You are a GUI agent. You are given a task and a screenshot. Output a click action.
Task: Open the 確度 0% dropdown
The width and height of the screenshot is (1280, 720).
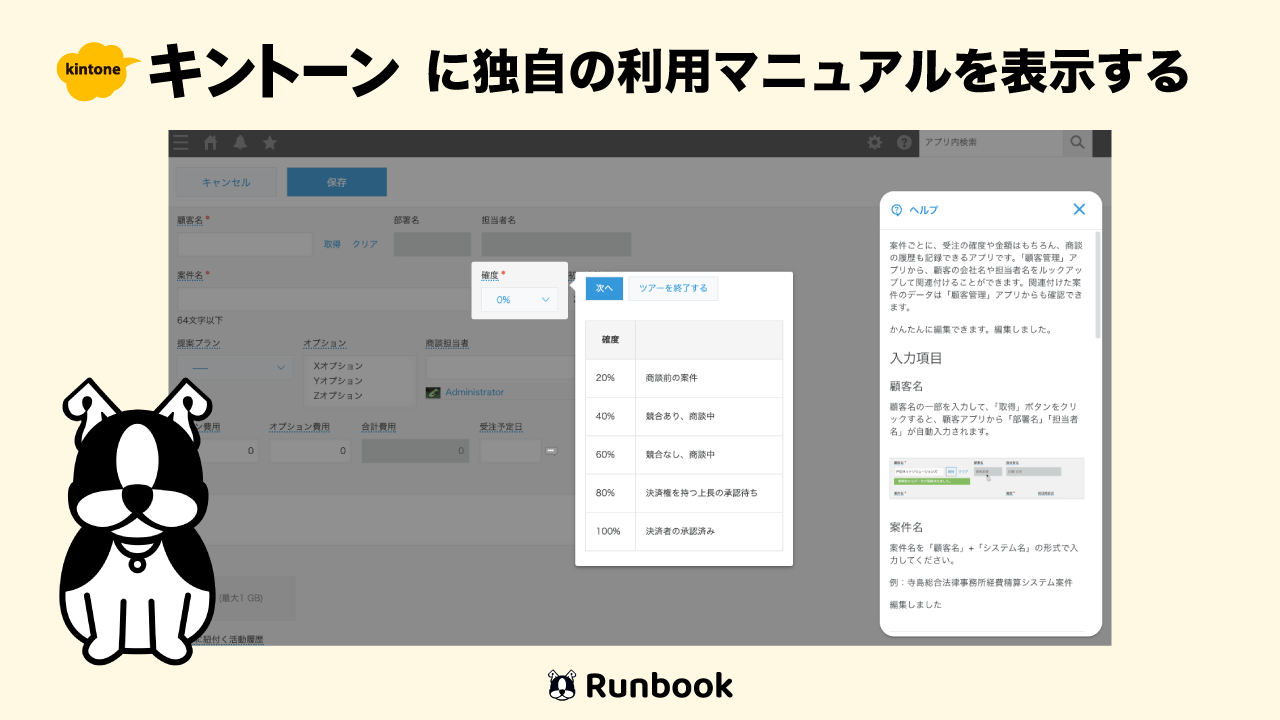[x=518, y=298]
